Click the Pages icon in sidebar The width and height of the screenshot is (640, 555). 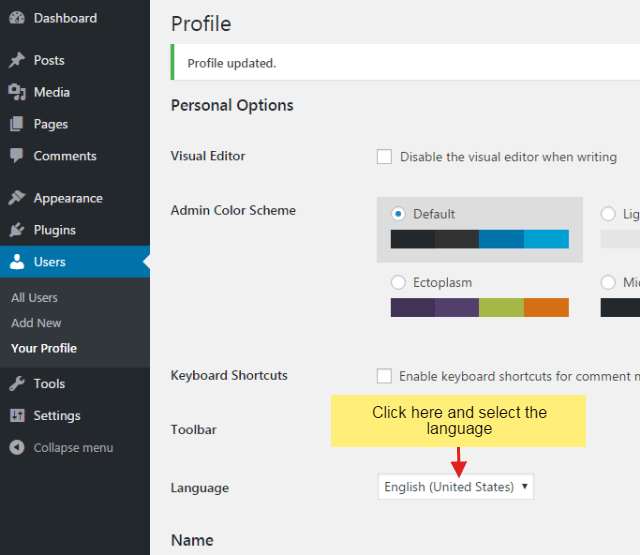pyautogui.click(x=17, y=124)
